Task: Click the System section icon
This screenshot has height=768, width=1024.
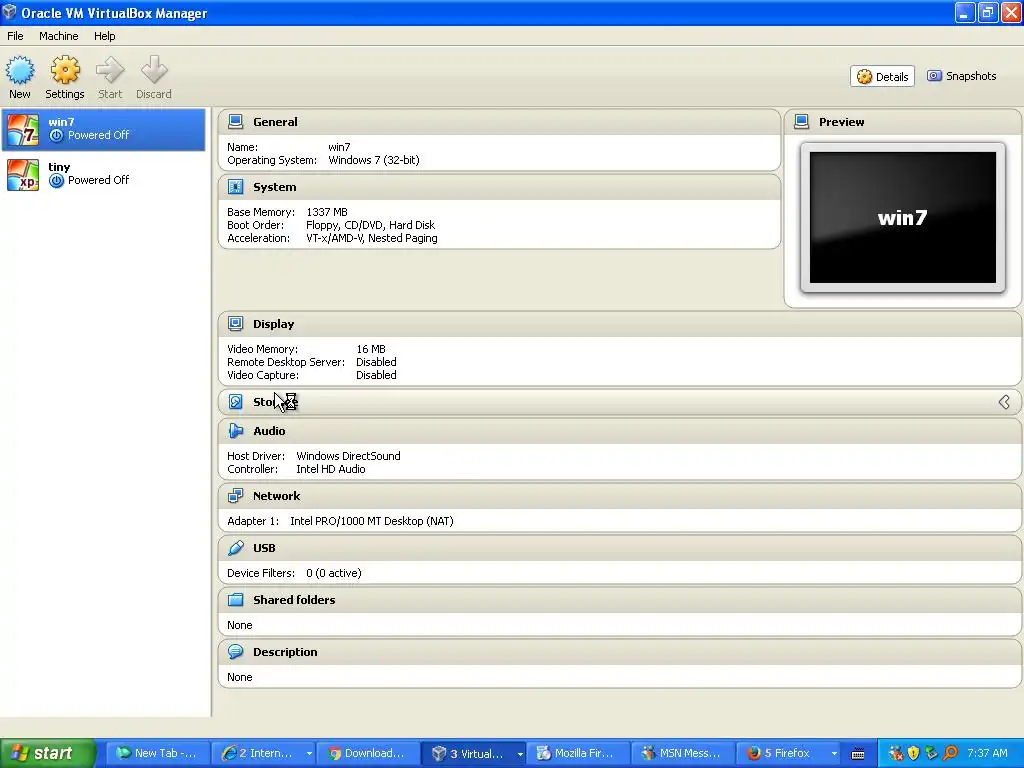Action: tap(236, 187)
